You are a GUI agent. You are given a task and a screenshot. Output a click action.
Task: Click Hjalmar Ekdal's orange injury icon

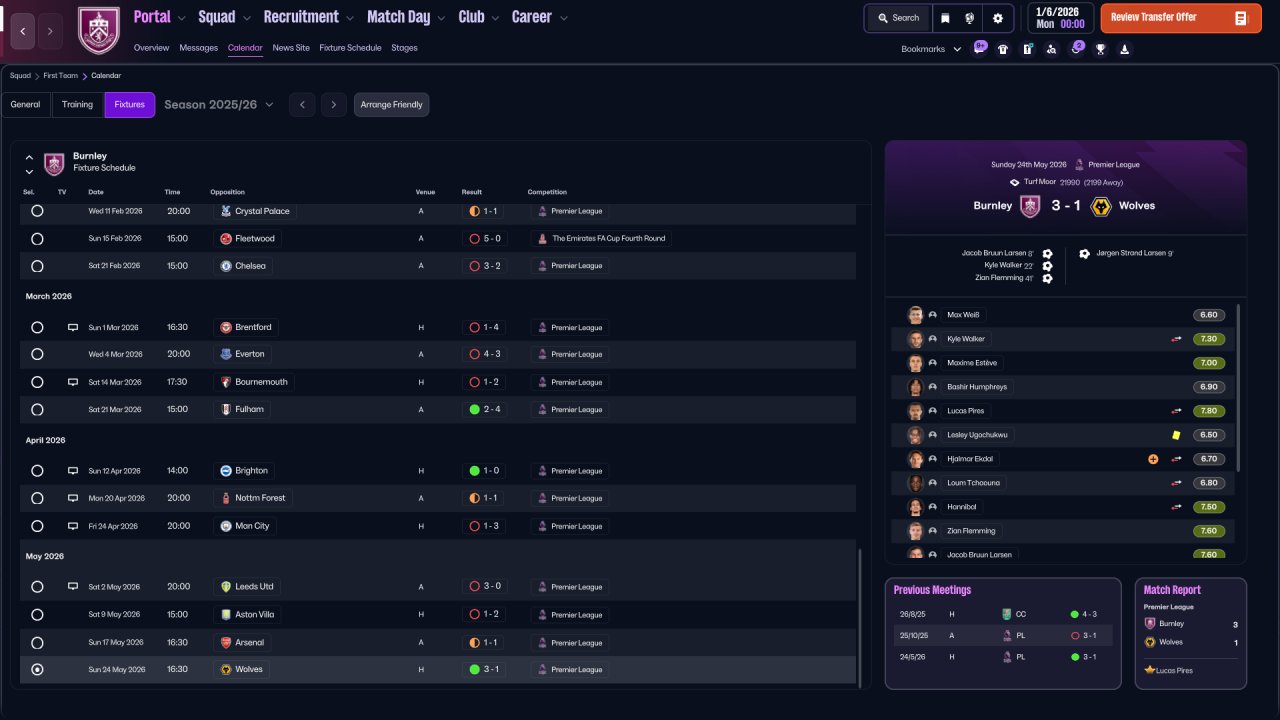point(1153,459)
